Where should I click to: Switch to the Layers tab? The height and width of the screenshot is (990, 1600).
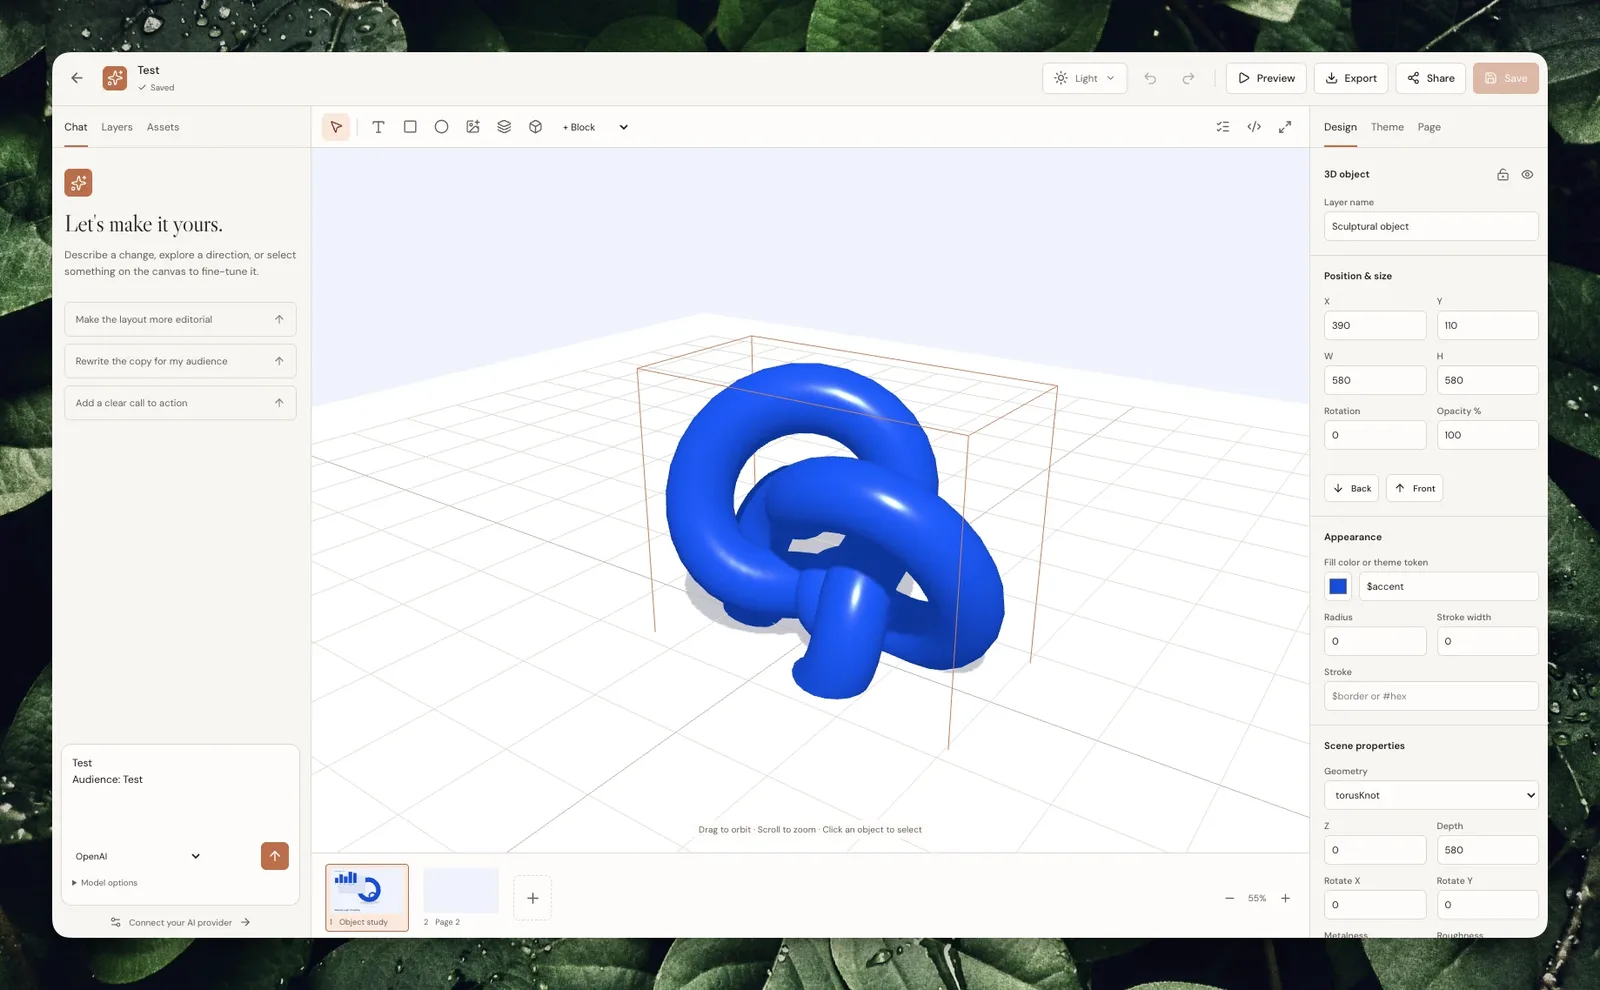coord(117,127)
